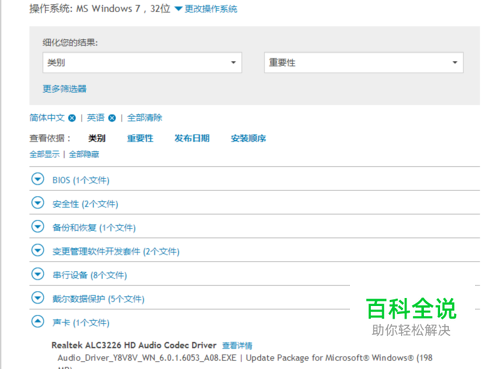This screenshot has height=369, width=500.
Task: Sort view by 发布日期
Action: pyautogui.click(x=192, y=138)
